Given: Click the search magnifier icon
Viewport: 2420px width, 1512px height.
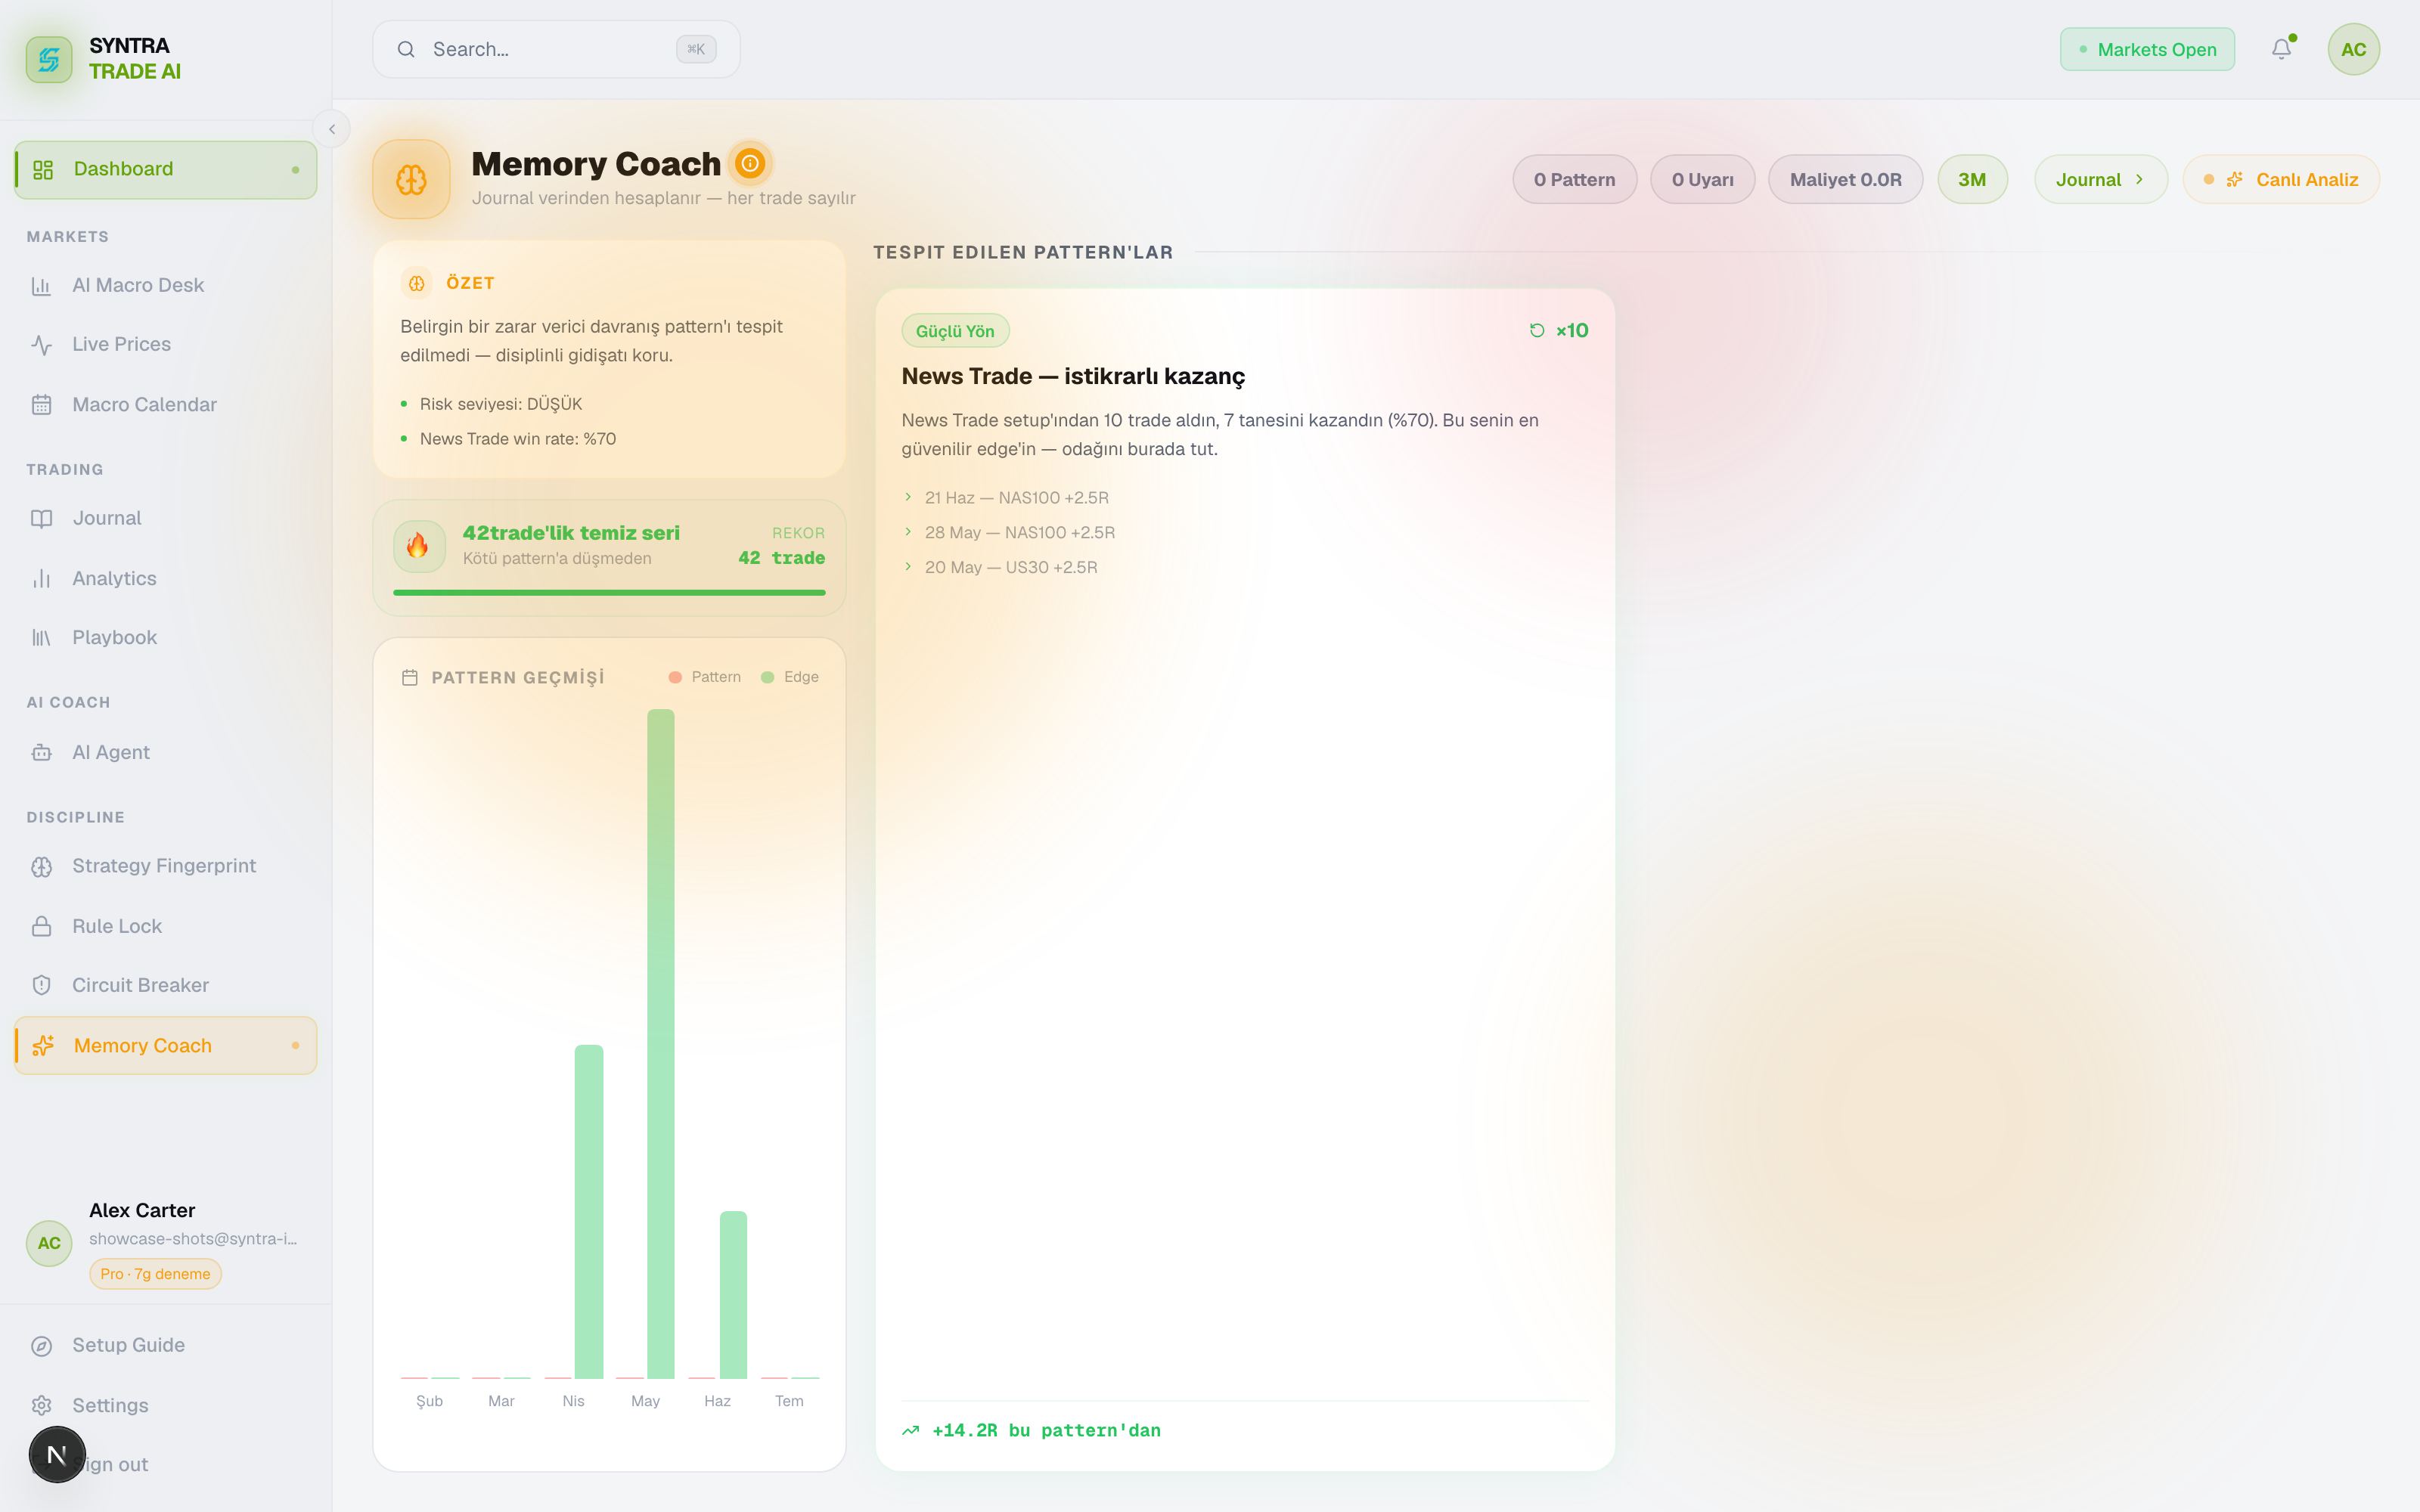Looking at the screenshot, I should pyautogui.click(x=406, y=49).
